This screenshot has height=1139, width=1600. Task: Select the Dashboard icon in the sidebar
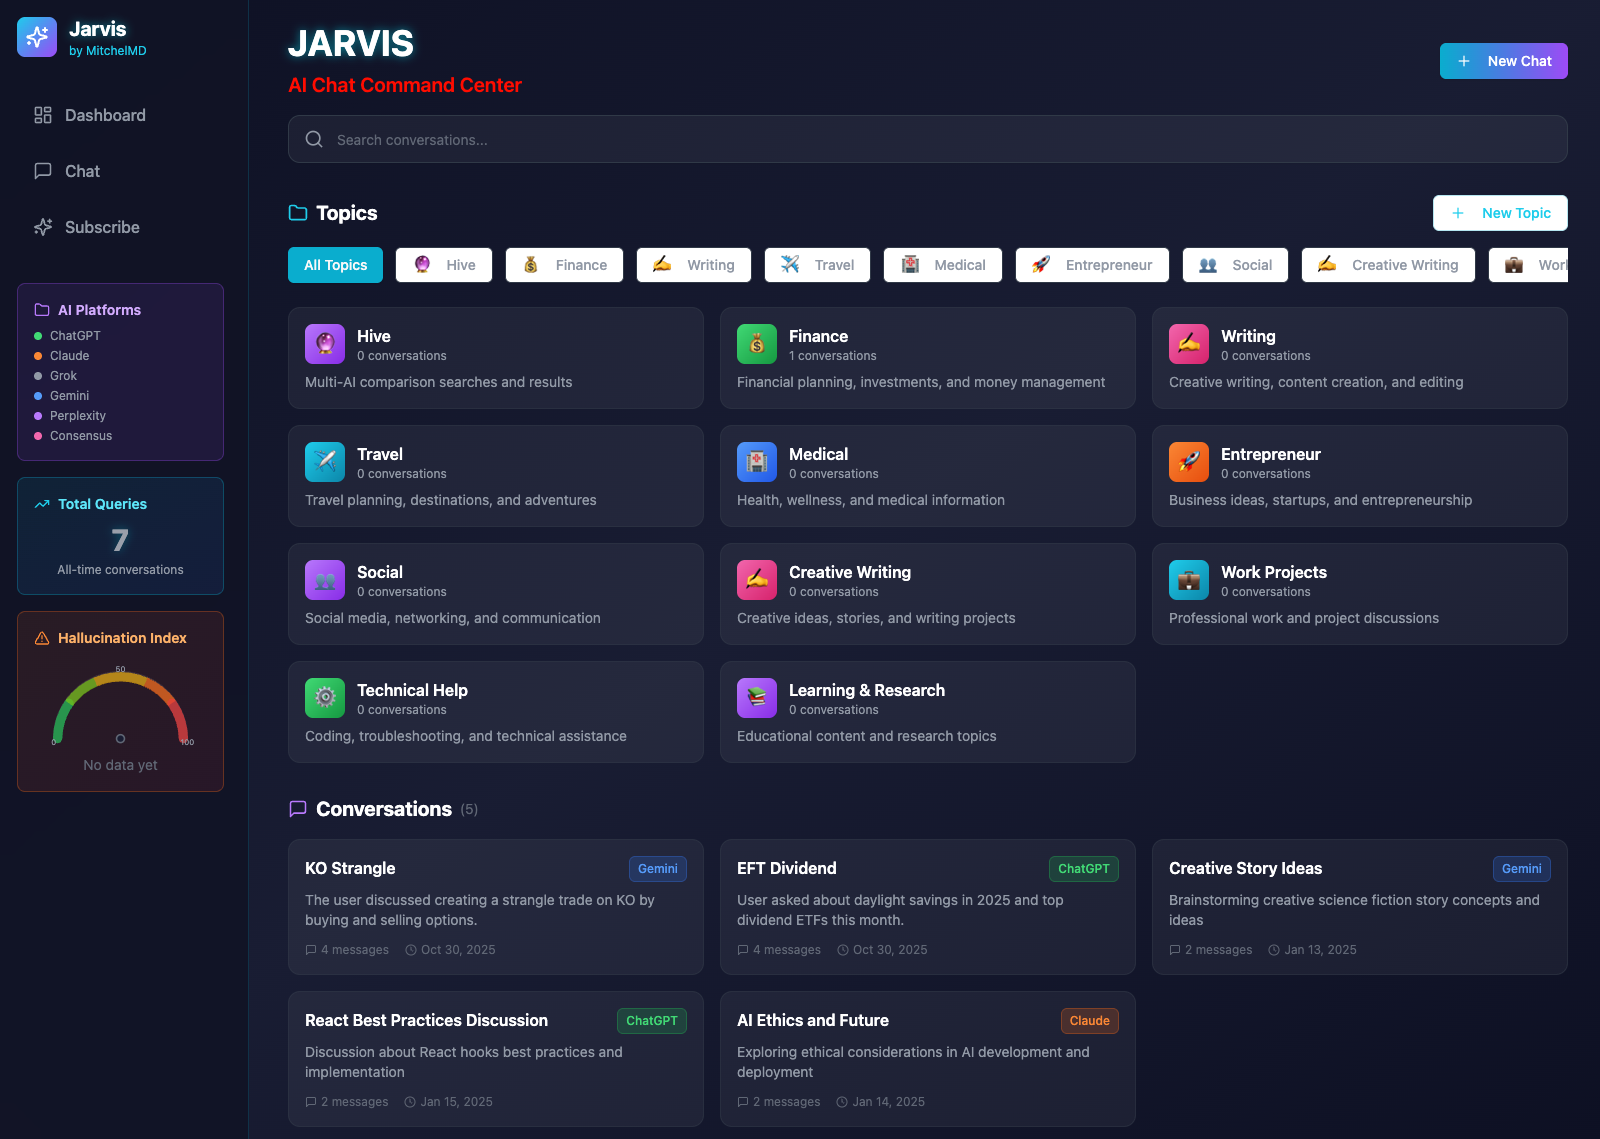(42, 115)
